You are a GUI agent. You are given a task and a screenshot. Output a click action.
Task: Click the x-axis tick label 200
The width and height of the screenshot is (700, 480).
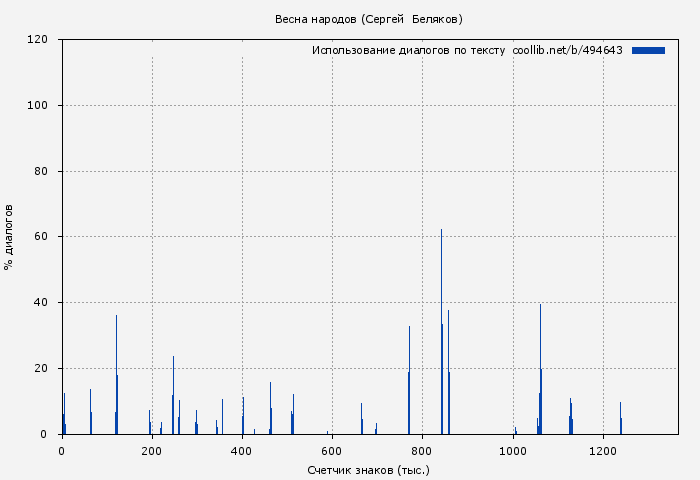click(x=152, y=451)
